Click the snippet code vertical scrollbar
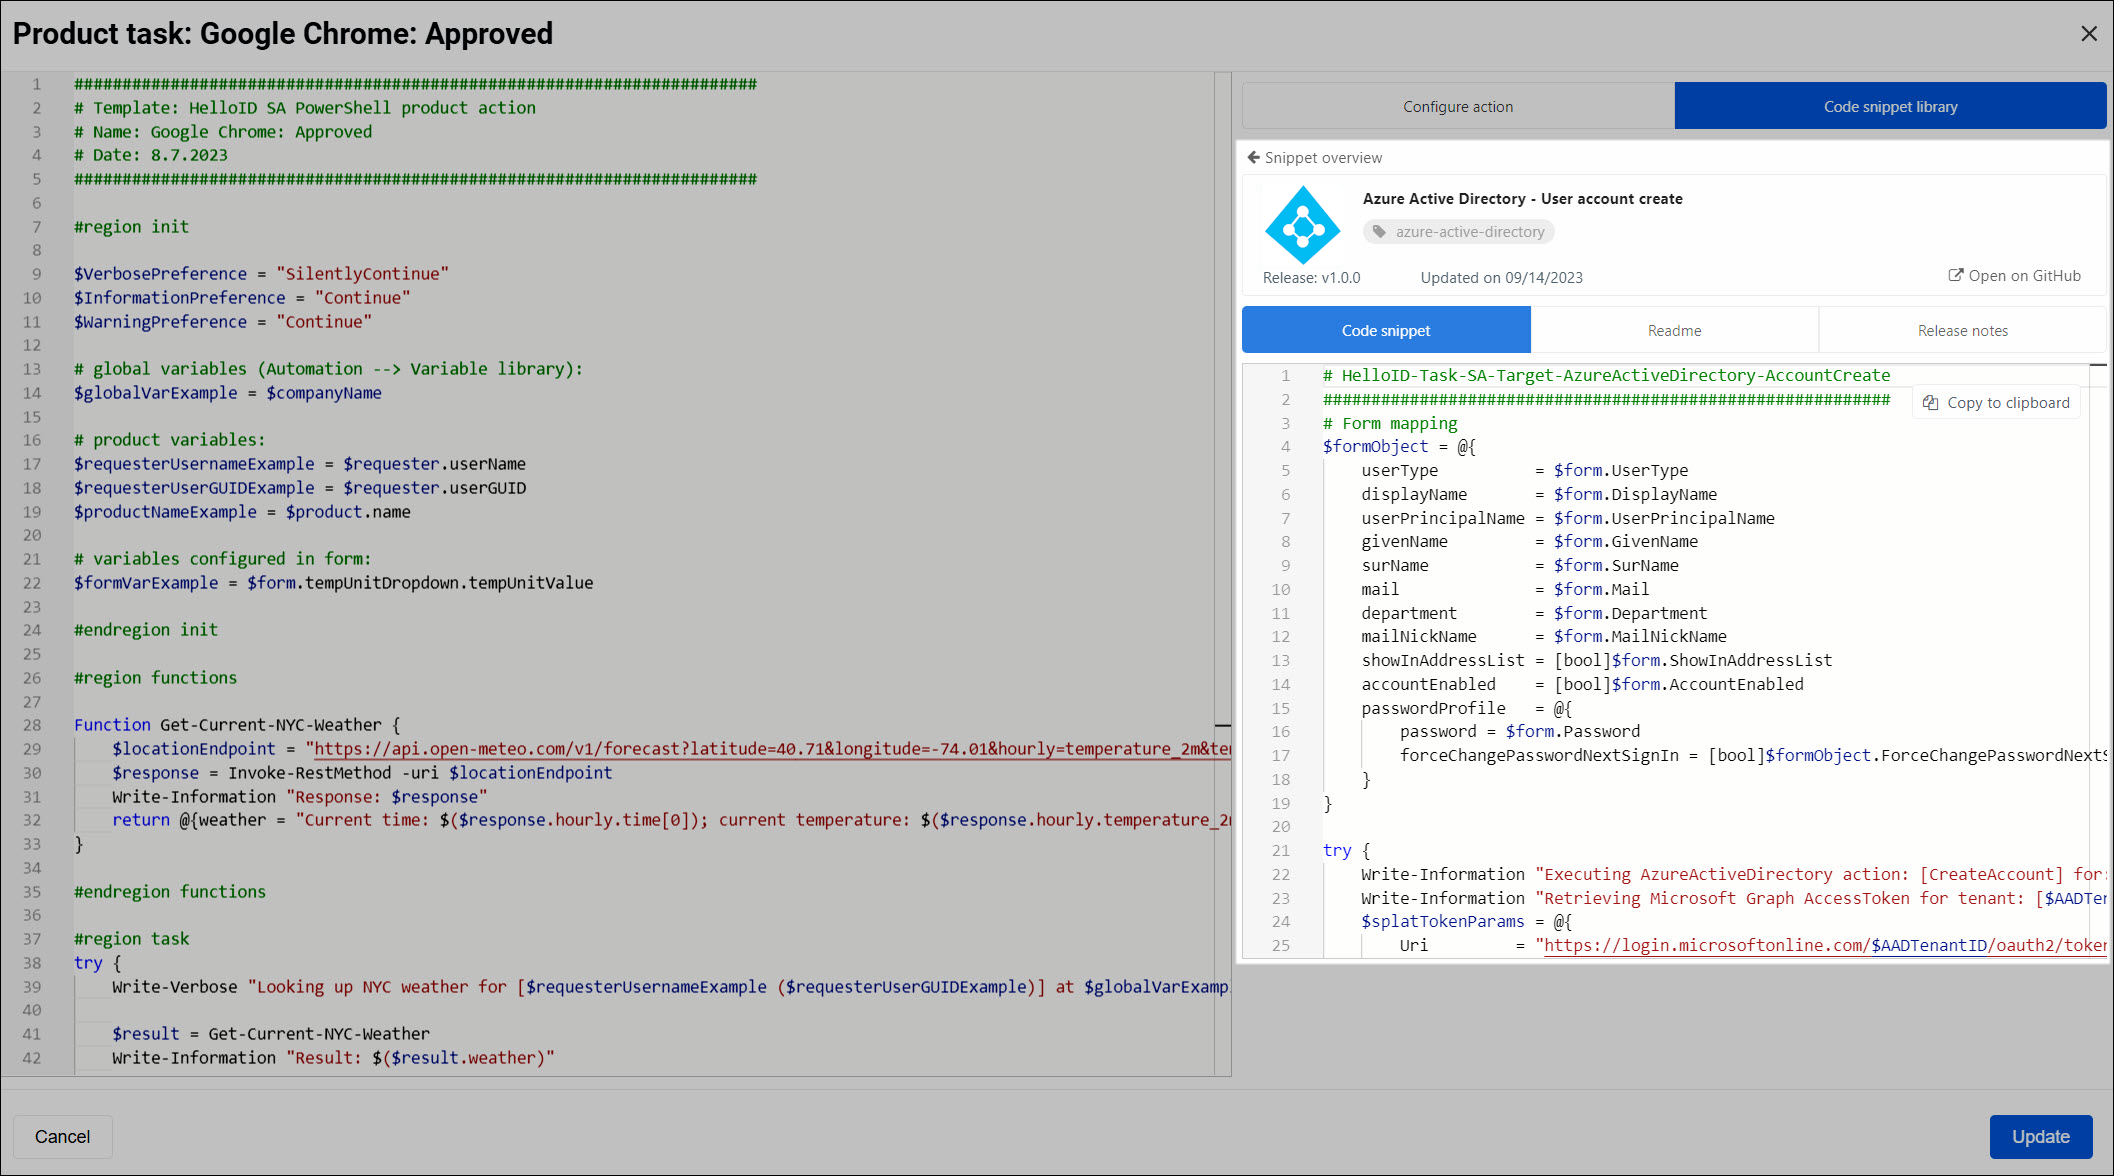 click(2098, 660)
